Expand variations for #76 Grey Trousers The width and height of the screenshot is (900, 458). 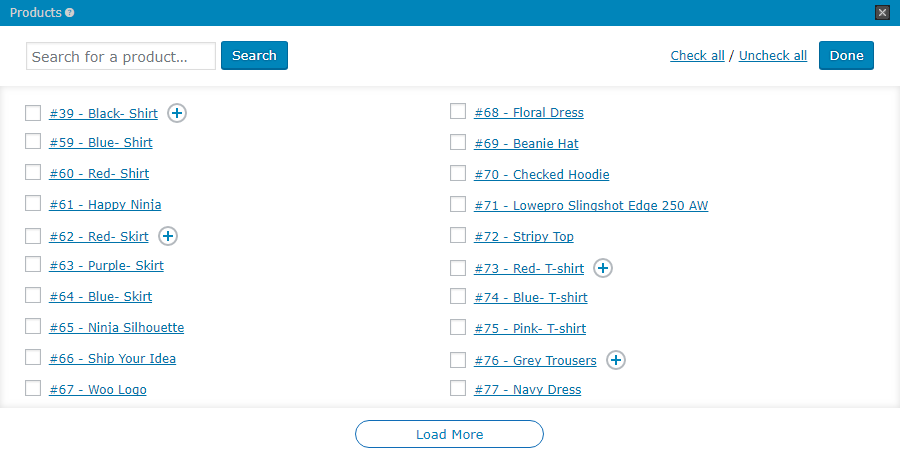click(x=616, y=360)
